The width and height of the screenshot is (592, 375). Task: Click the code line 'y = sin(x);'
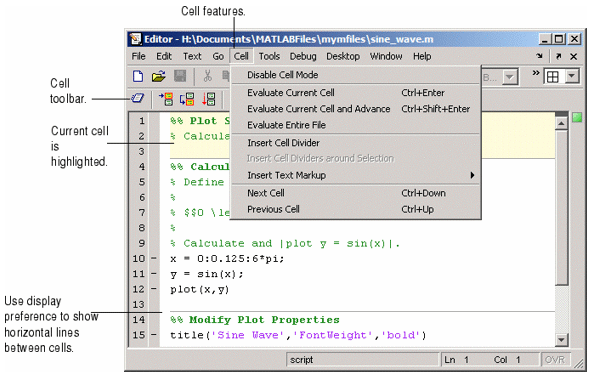(x=207, y=274)
